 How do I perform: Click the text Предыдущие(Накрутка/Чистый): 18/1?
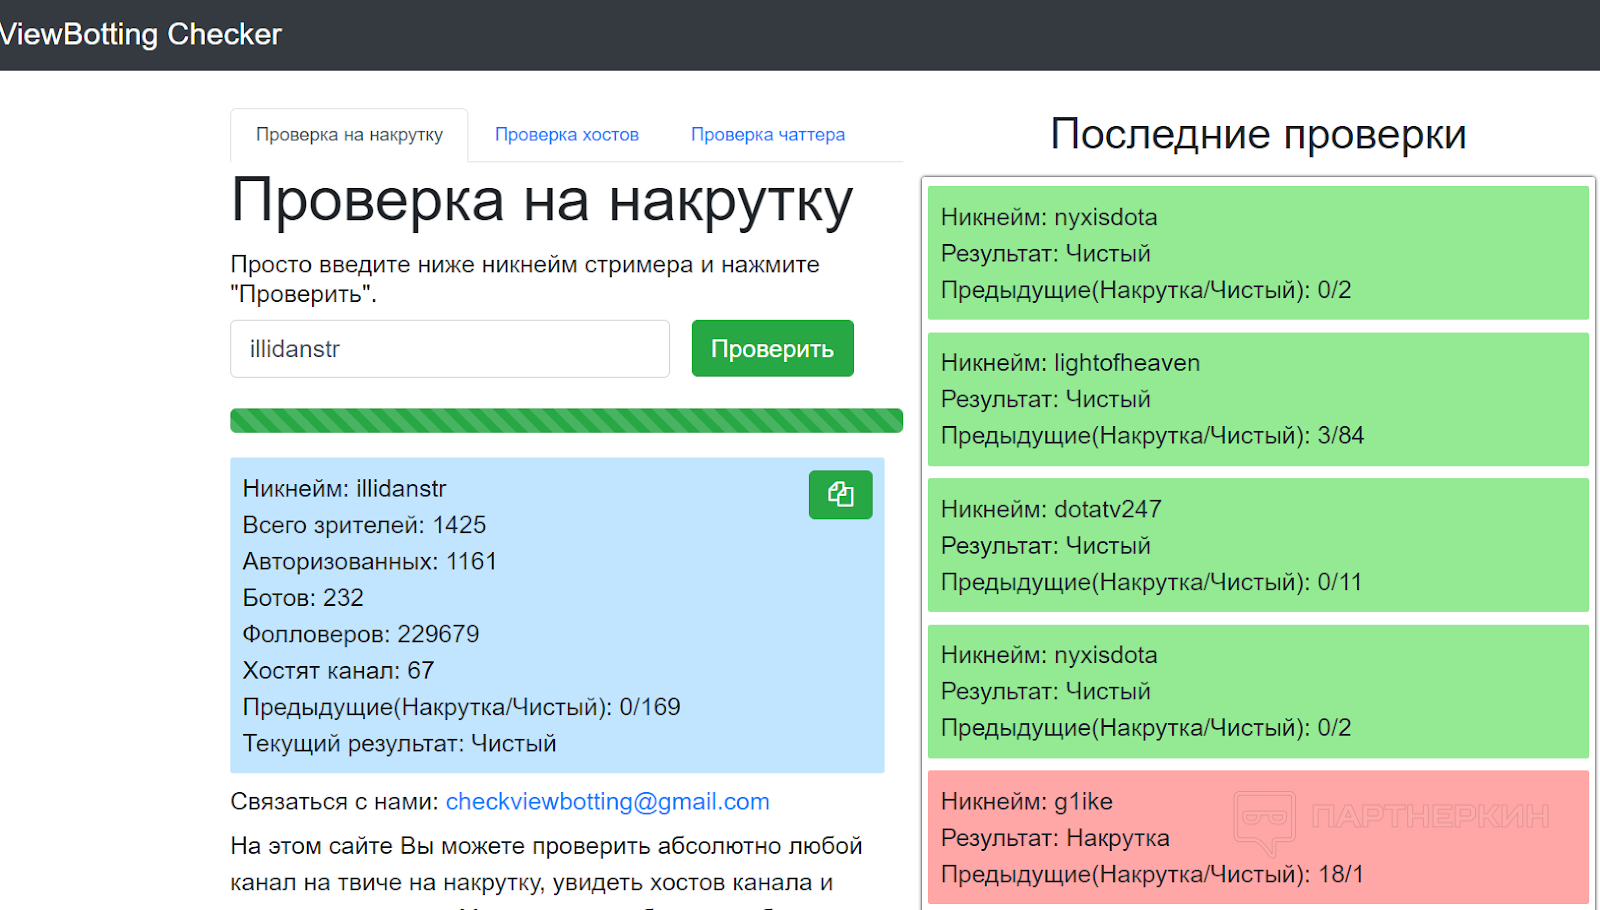(x=1152, y=874)
